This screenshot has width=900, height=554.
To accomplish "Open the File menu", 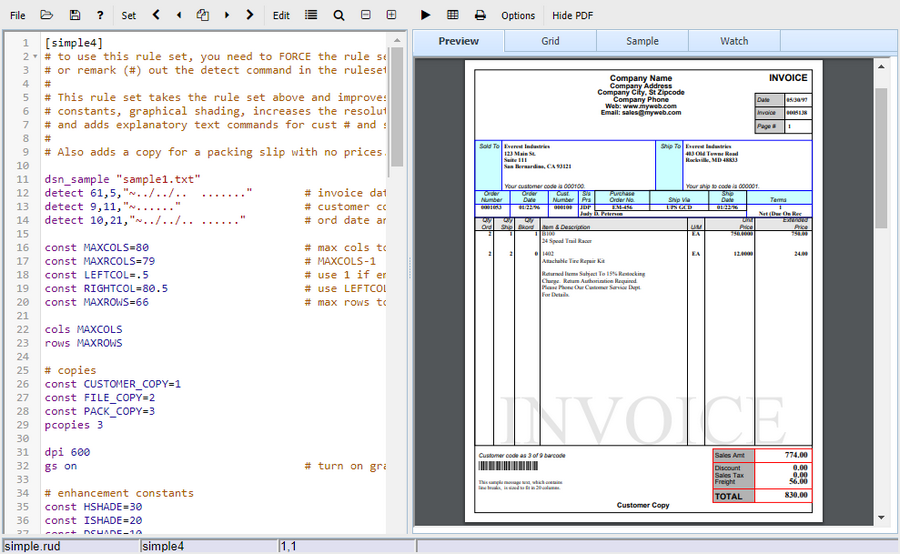I will (x=18, y=15).
